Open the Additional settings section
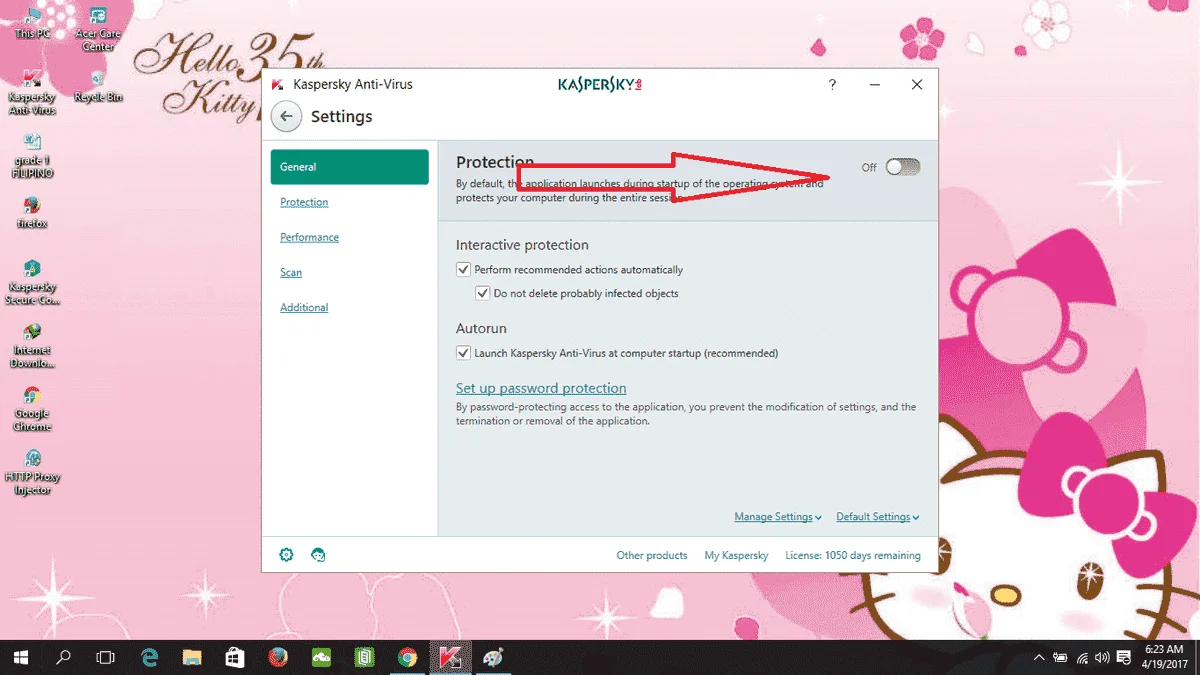This screenshot has height=675, width=1200. 304,307
